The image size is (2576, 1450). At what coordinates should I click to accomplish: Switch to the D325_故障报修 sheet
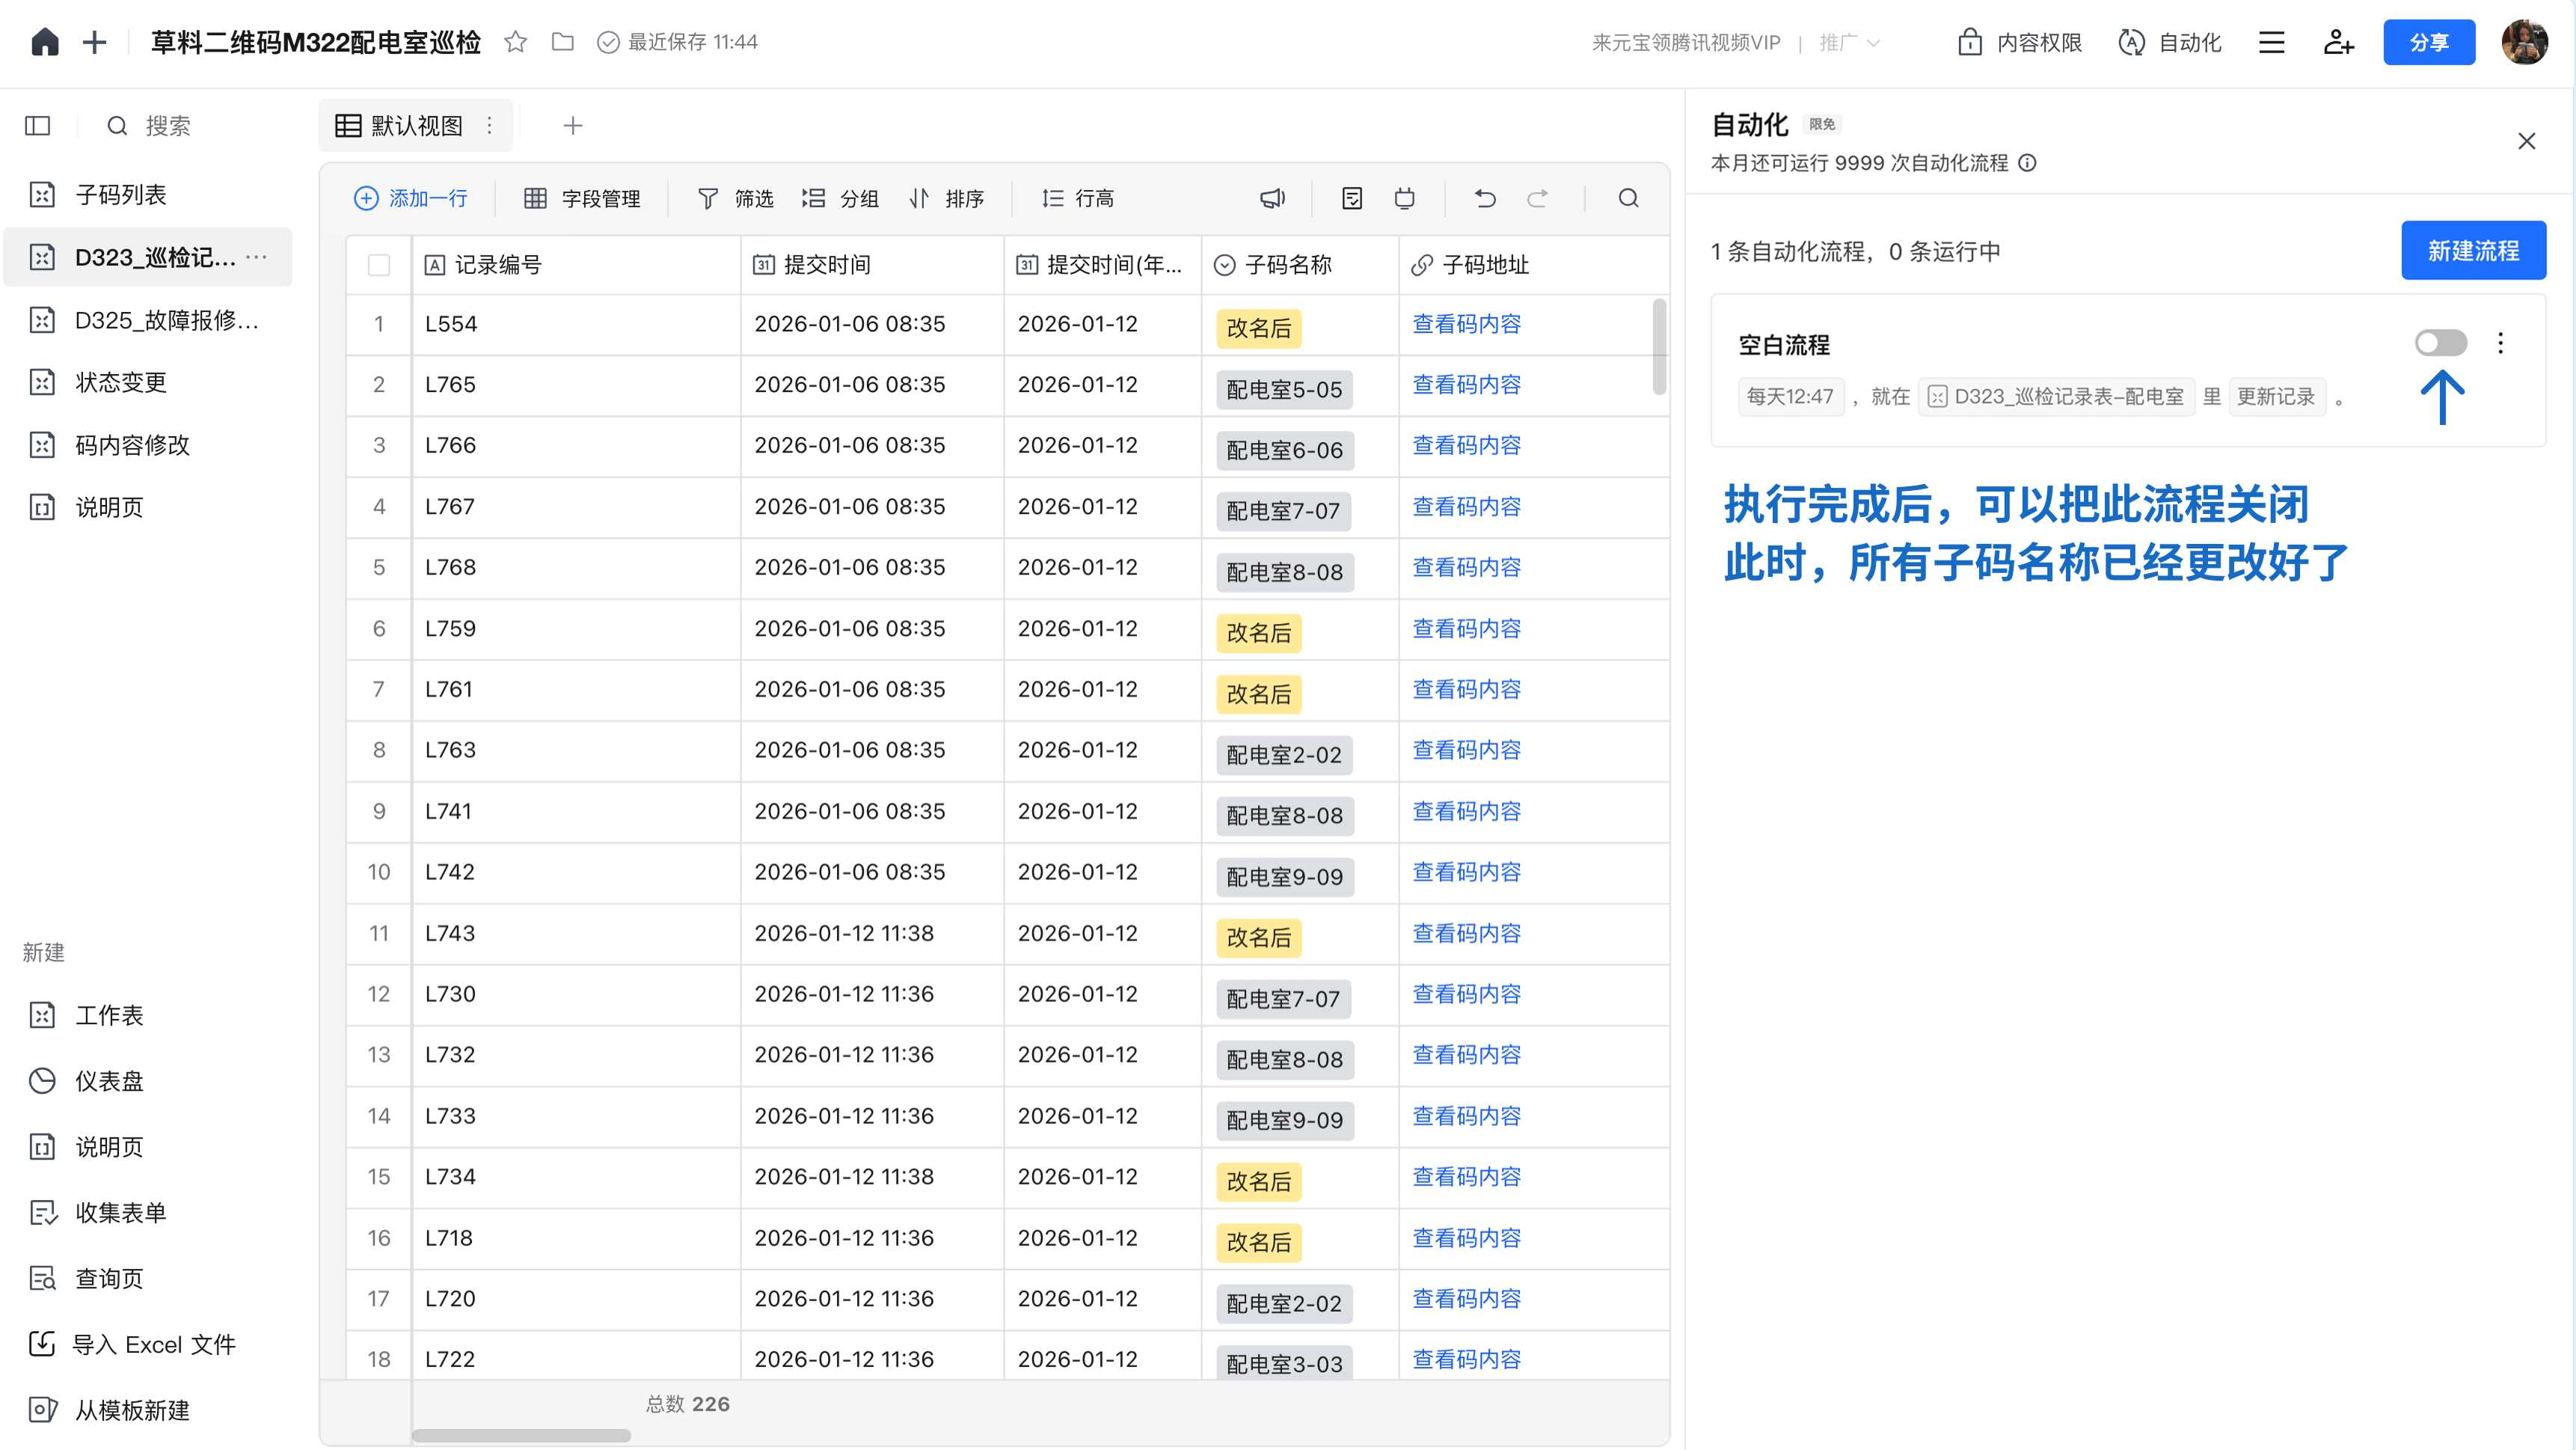pos(166,320)
